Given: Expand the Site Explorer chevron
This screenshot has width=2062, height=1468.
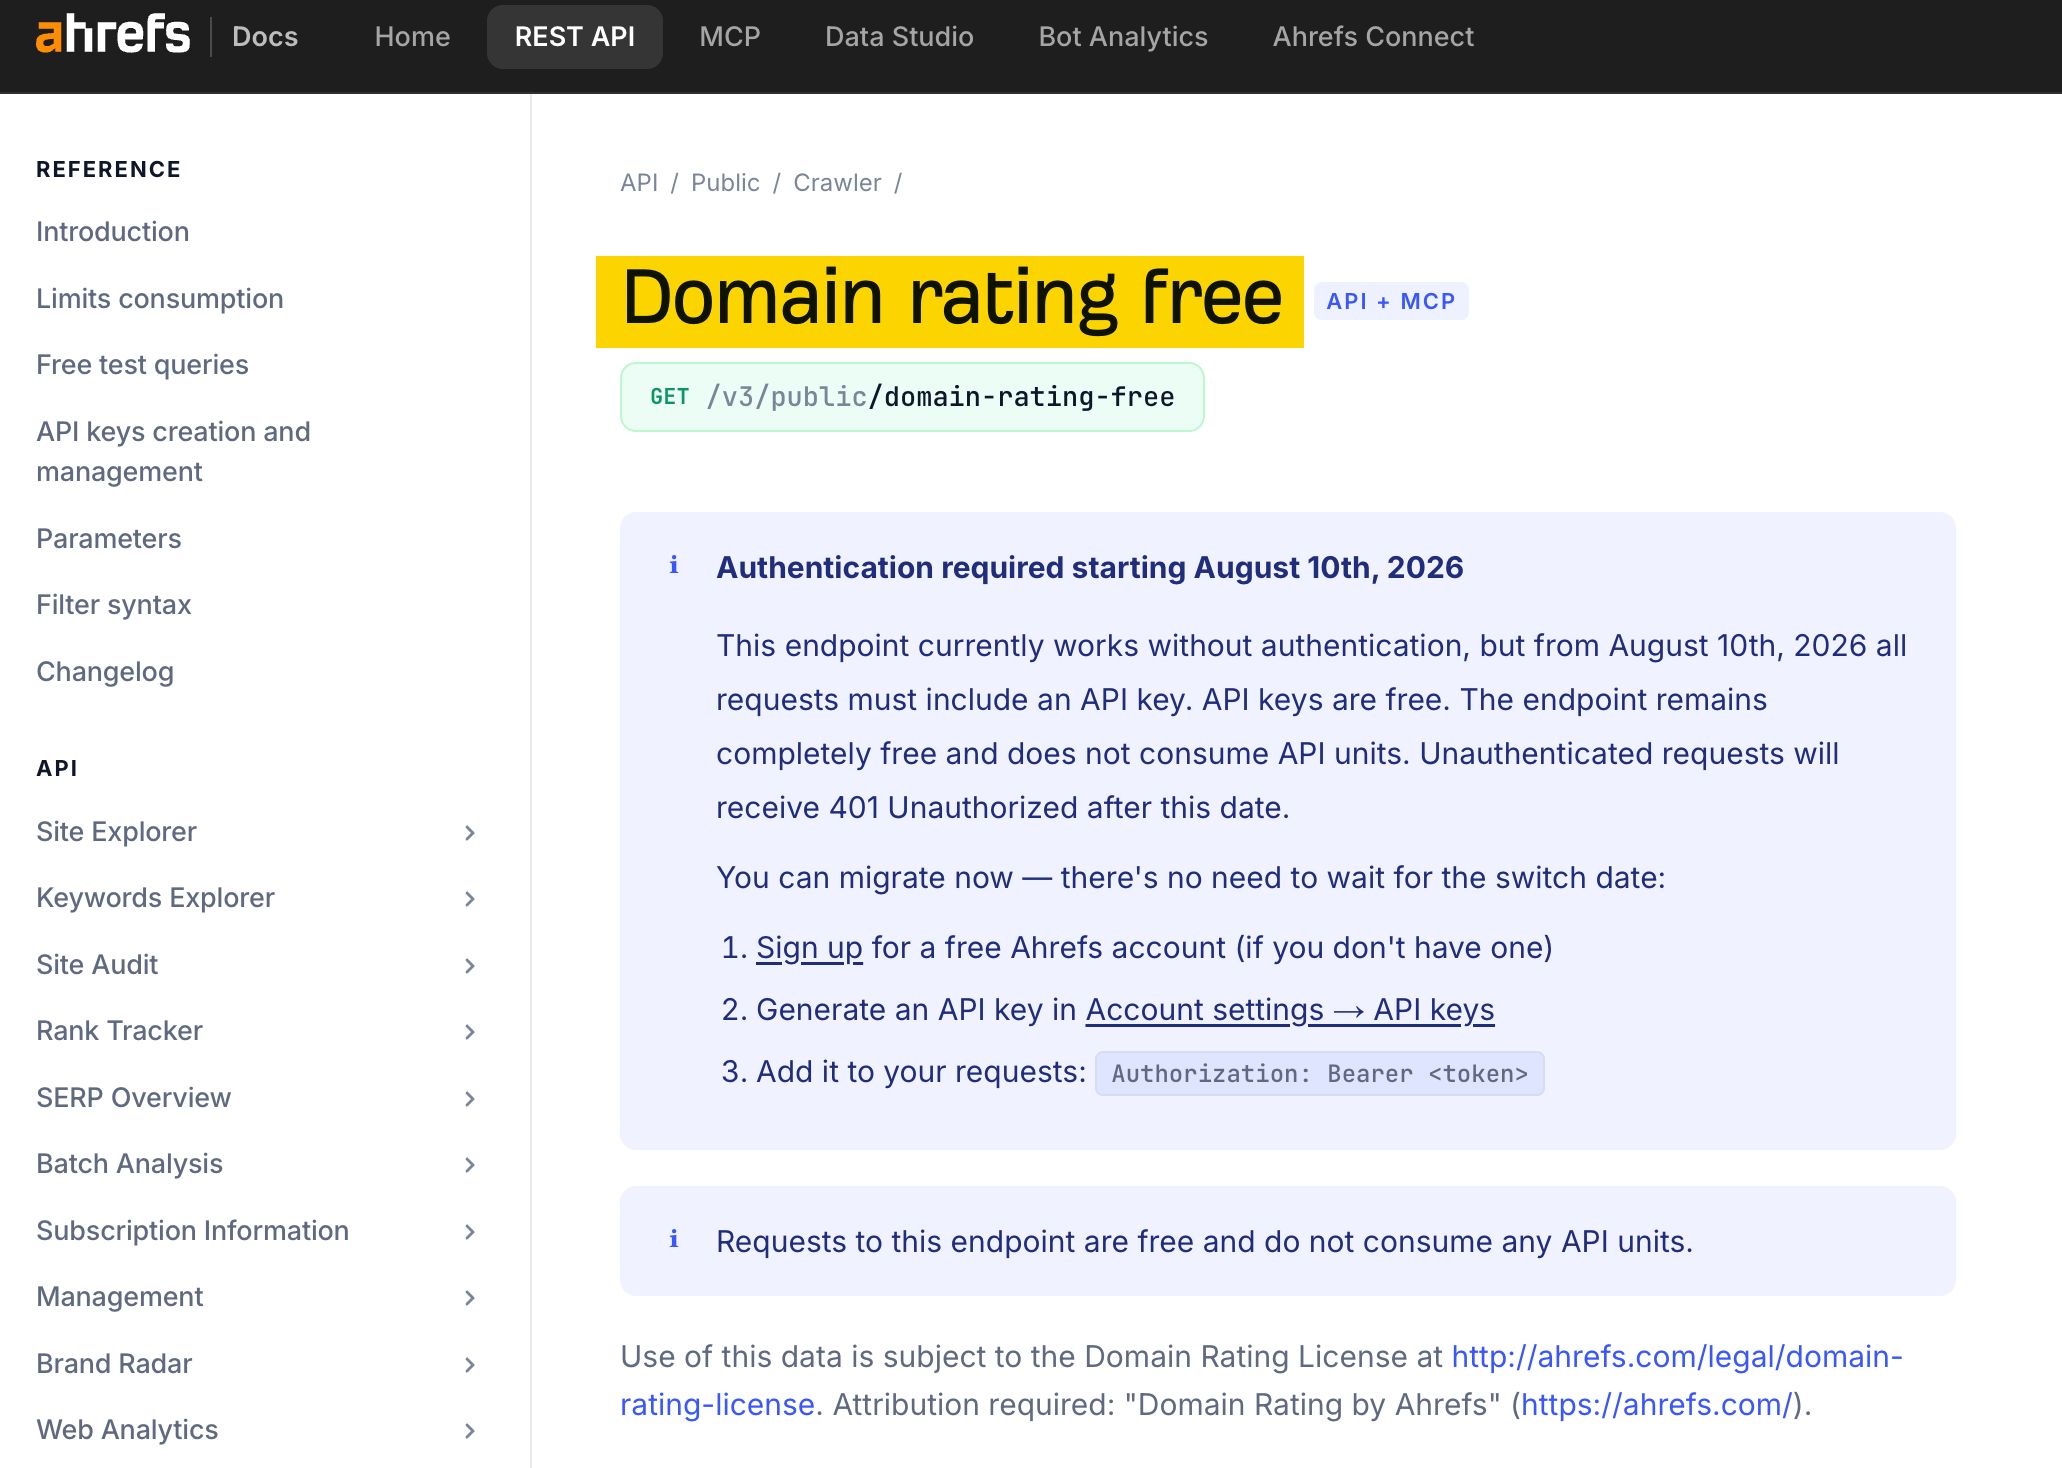Looking at the screenshot, I should (x=469, y=833).
